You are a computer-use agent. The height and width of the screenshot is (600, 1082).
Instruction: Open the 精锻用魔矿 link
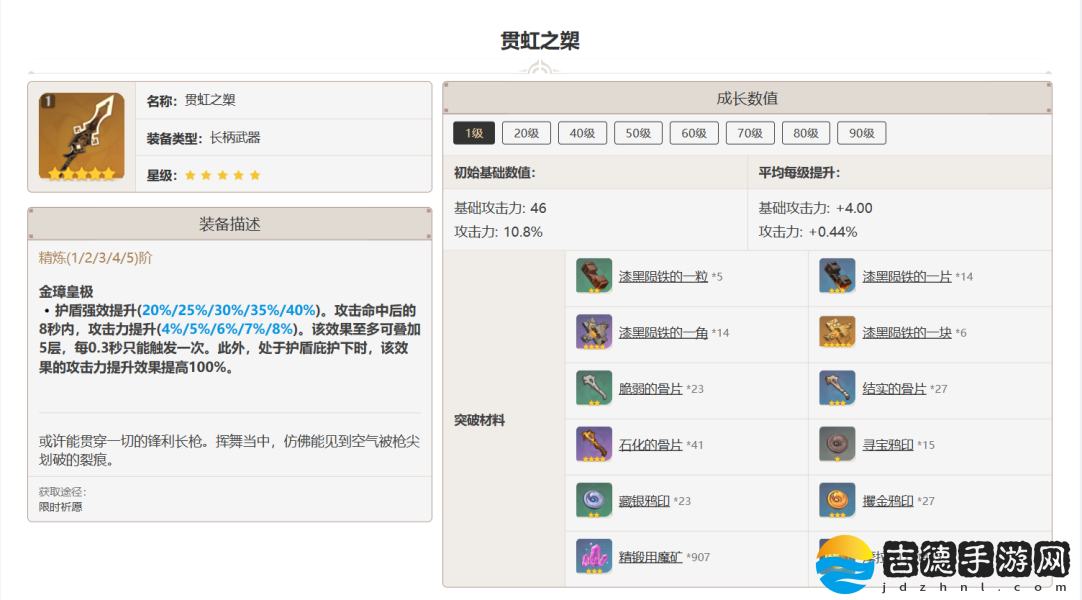650,556
